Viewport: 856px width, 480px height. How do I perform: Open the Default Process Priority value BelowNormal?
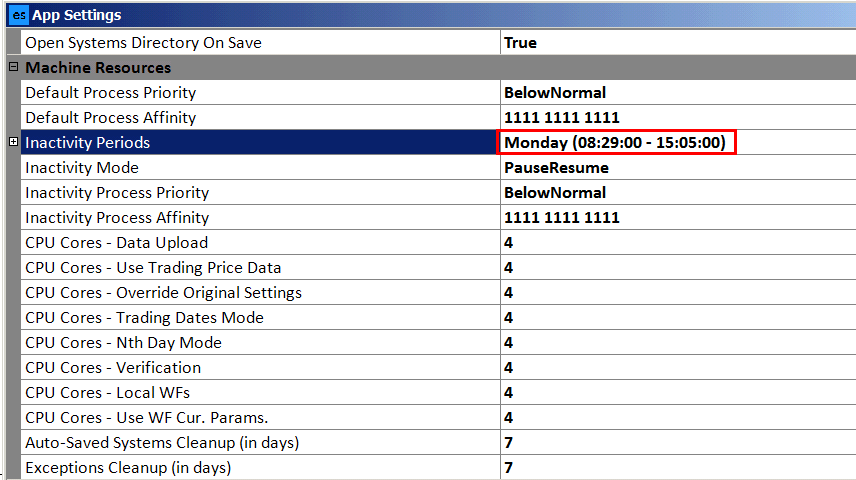(x=555, y=93)
